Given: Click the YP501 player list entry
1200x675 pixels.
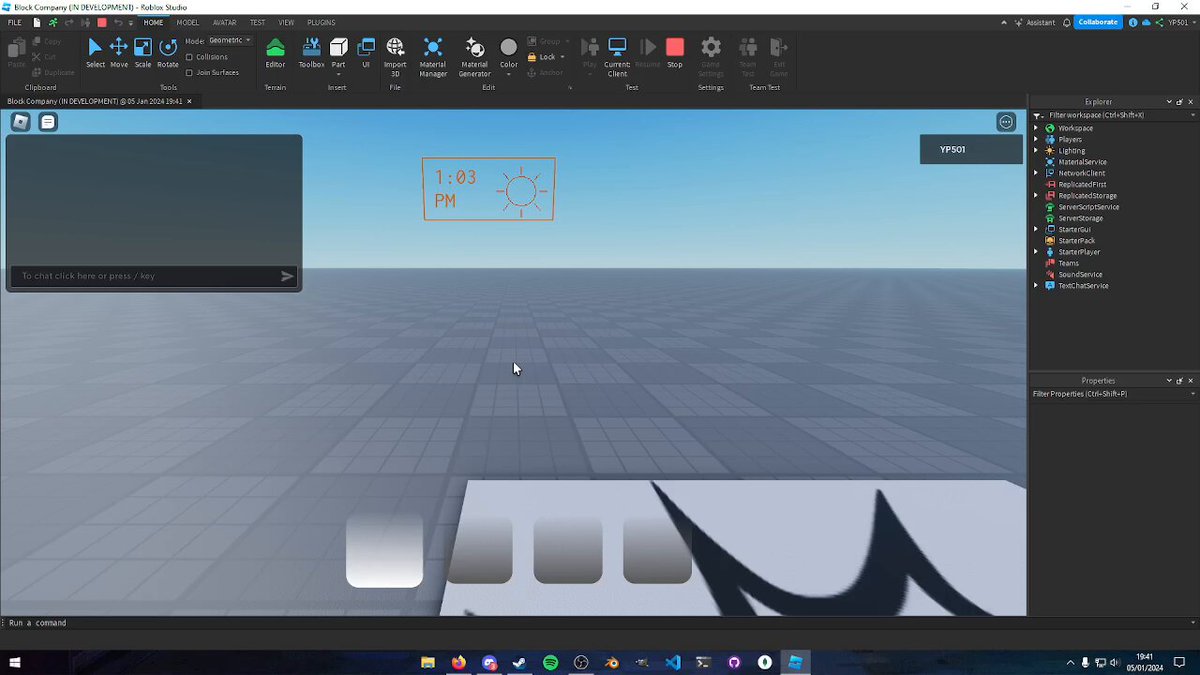Looking at the screenshot, I should 971,150.
